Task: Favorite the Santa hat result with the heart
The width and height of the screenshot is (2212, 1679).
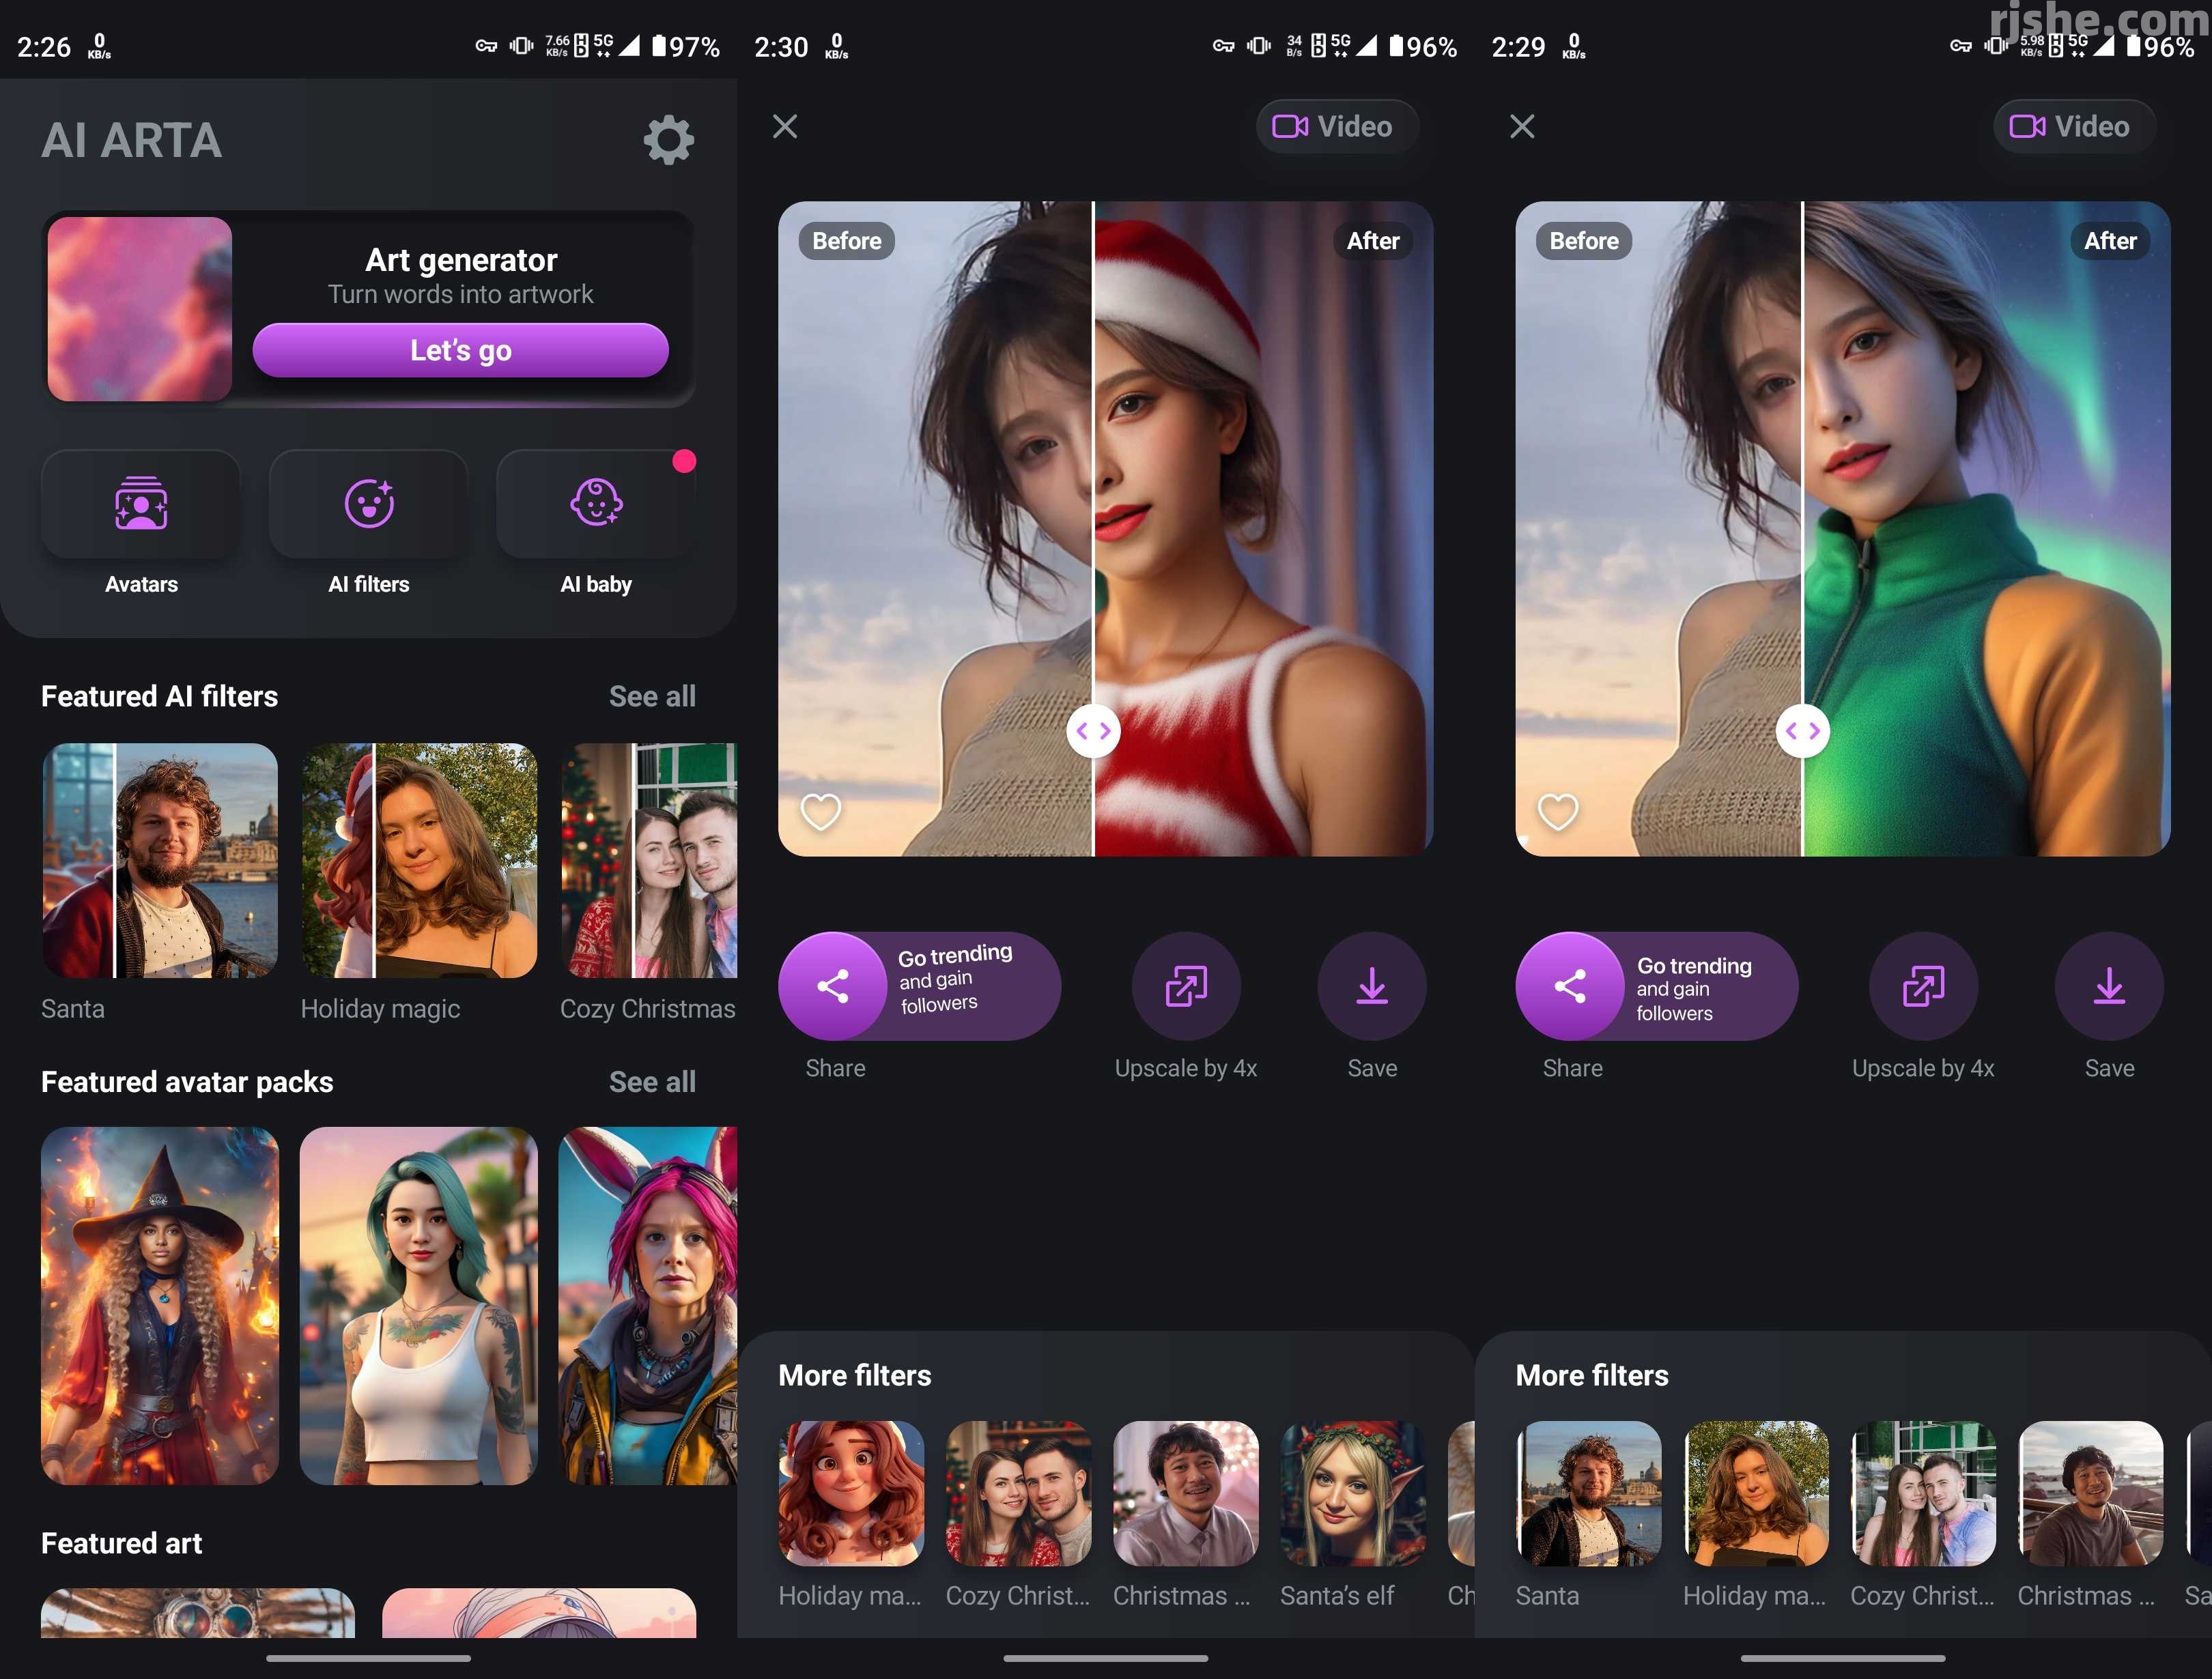Action: (x=820, y=811)
